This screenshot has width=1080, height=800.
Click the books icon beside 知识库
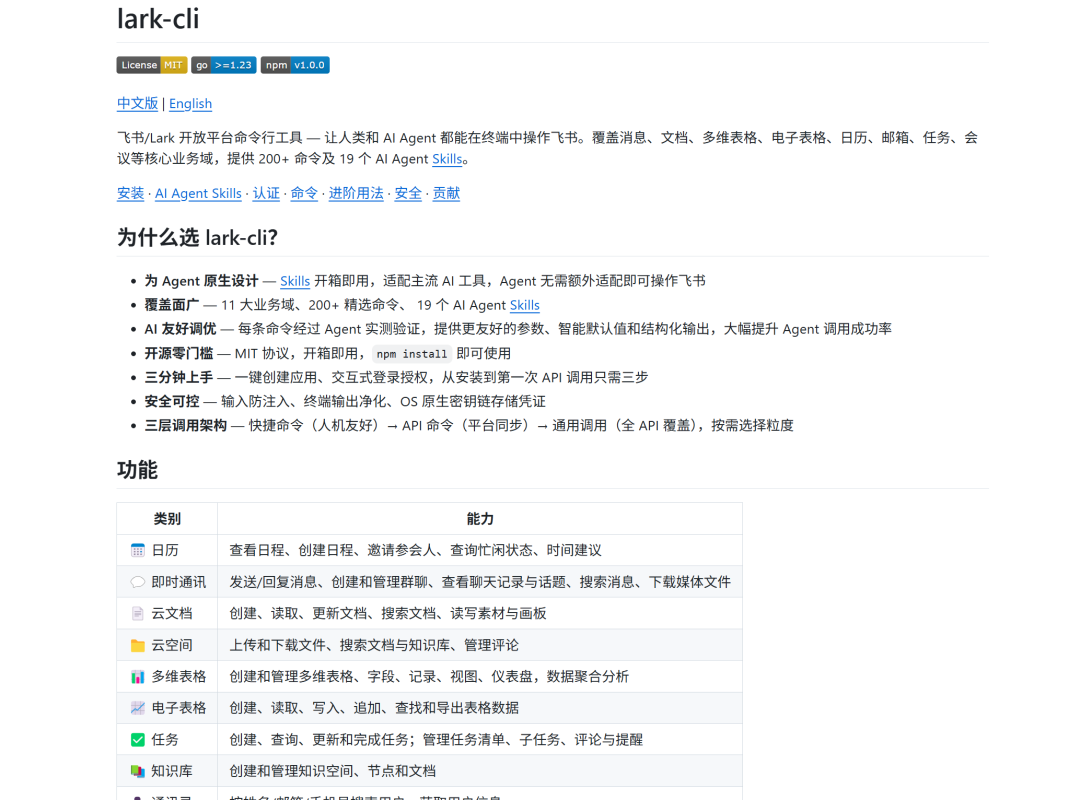138,771
